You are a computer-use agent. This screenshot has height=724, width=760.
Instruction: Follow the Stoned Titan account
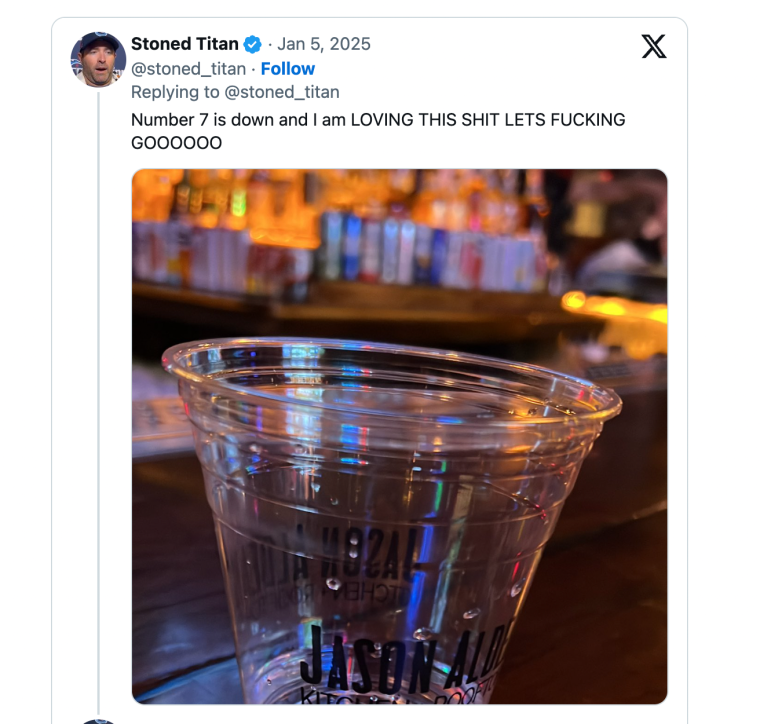point(288,69)
